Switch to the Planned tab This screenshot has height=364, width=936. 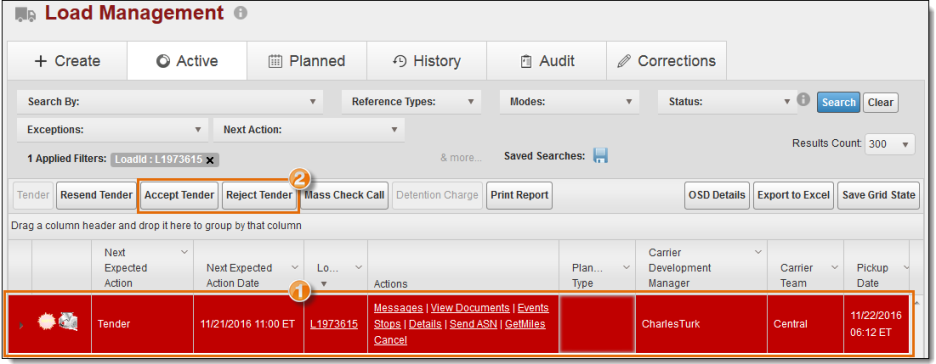[307, 61]
